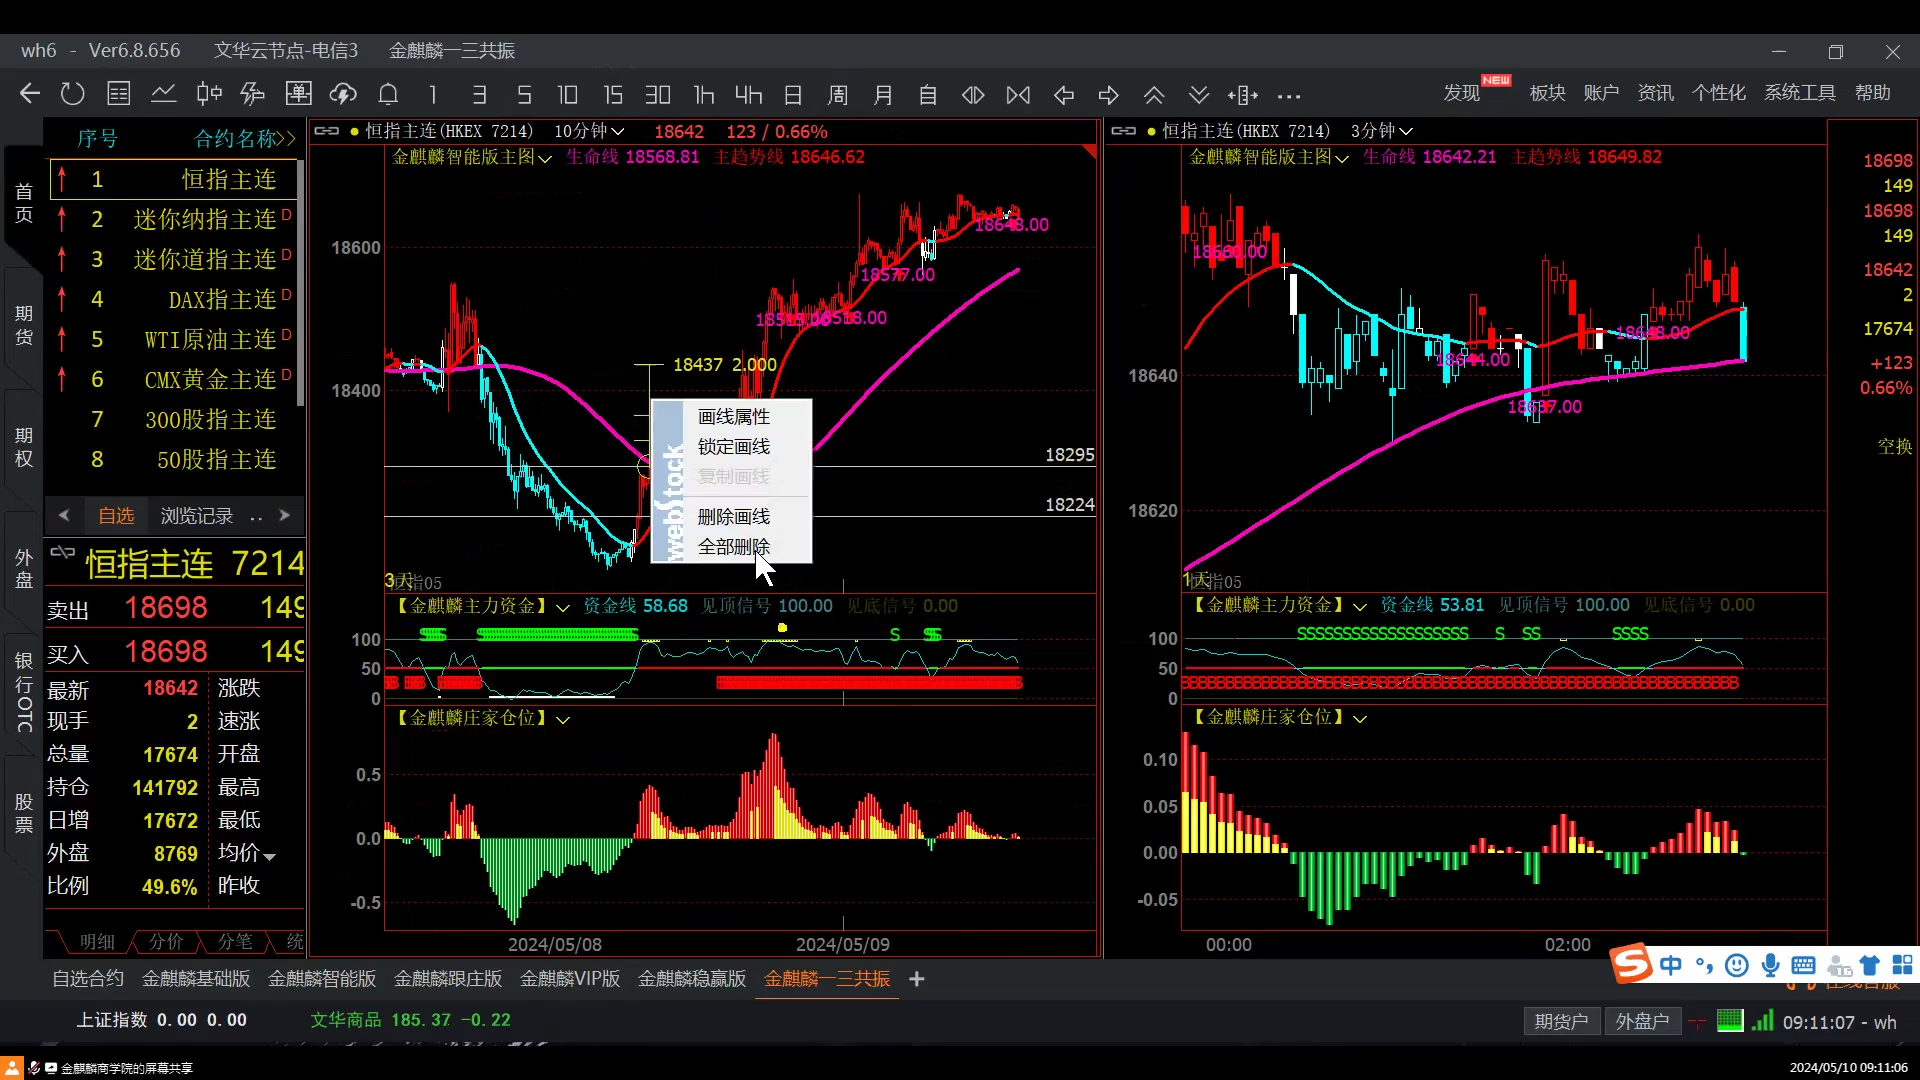Expand right 金麒麟庄家仓位 indicator dropdown
The image size is (1920, 1080).
point(1360,718)
